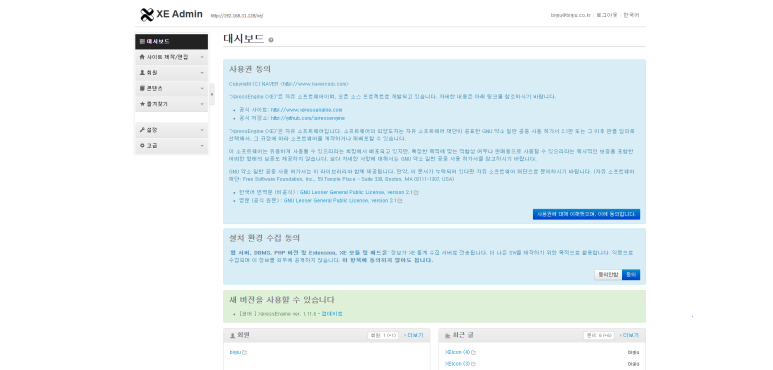773x370 pixels.
Task: Click 더보기 in the 회원 panel
Action: tap(413, 336)
